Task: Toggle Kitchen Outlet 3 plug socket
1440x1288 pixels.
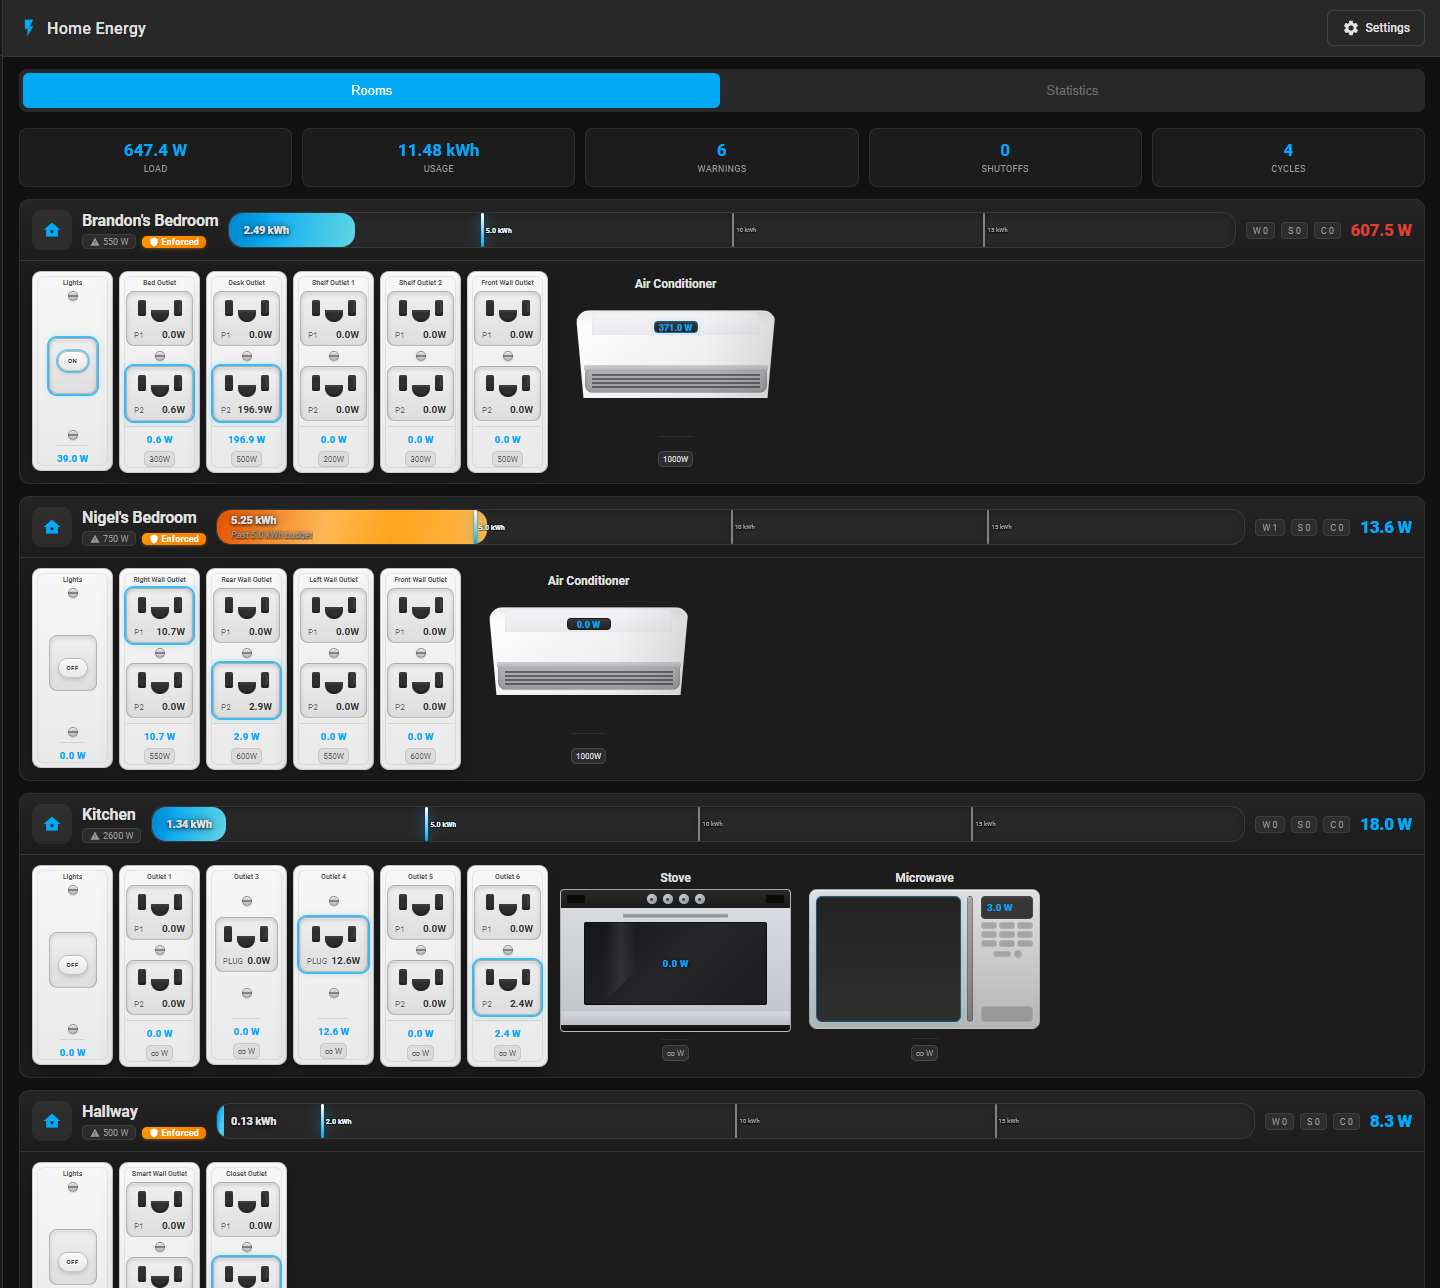Action: [x=247, y=944]
